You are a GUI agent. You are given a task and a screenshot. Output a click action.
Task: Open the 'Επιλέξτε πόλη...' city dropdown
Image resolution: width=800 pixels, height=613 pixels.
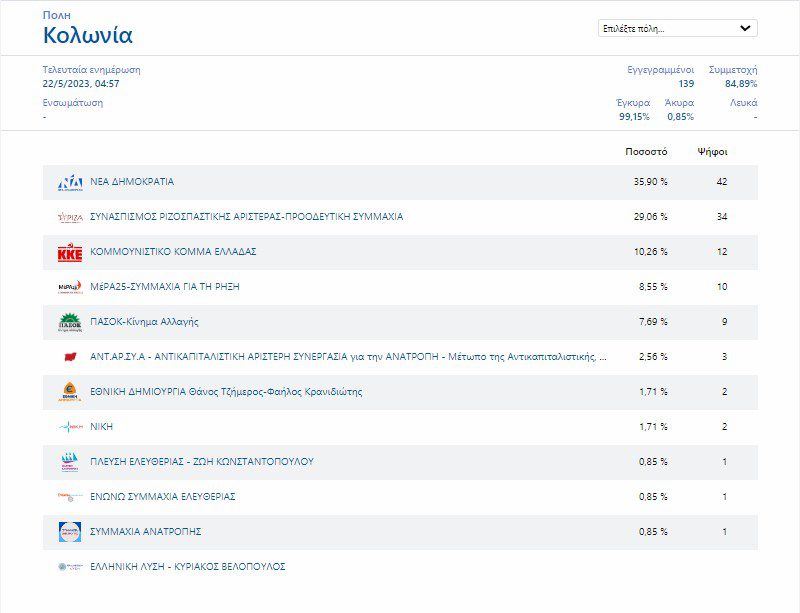coord(678,29)
